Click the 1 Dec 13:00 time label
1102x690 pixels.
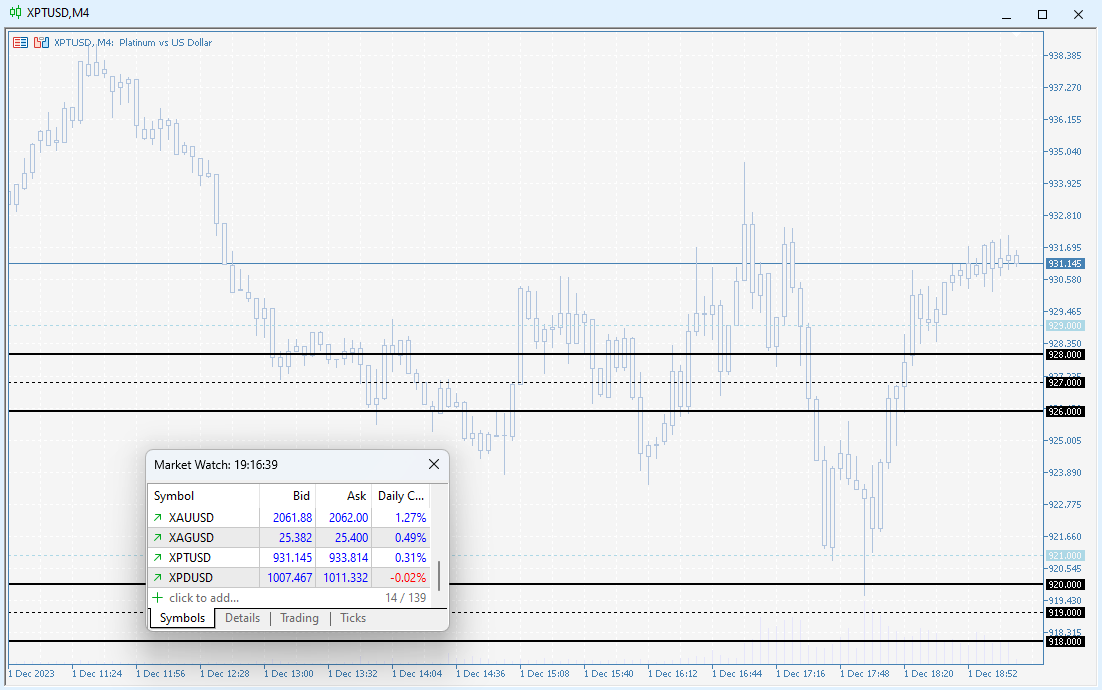pyautogui.click(x=289, y=674)
